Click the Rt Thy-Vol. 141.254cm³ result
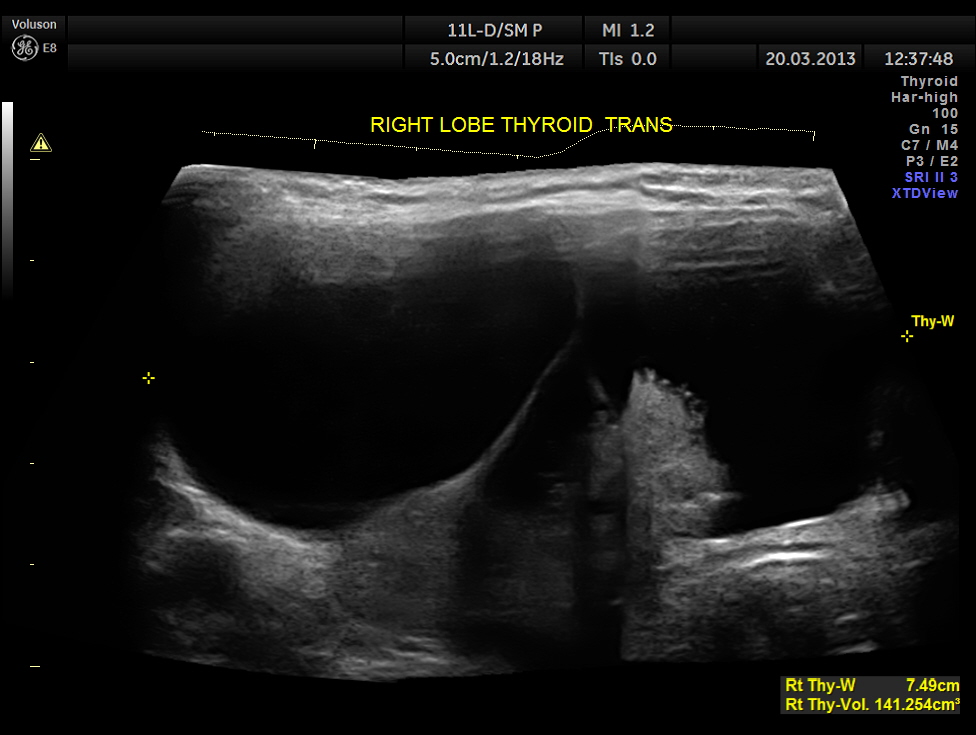976x735 pixels. (x=872, y=704)
